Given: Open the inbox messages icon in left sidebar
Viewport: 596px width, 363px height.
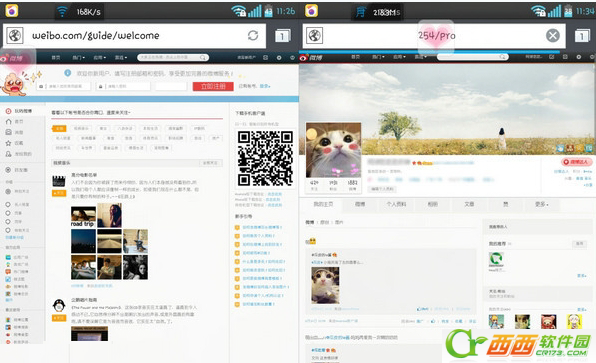Looking at the screenshot, I should coord(8,132).
